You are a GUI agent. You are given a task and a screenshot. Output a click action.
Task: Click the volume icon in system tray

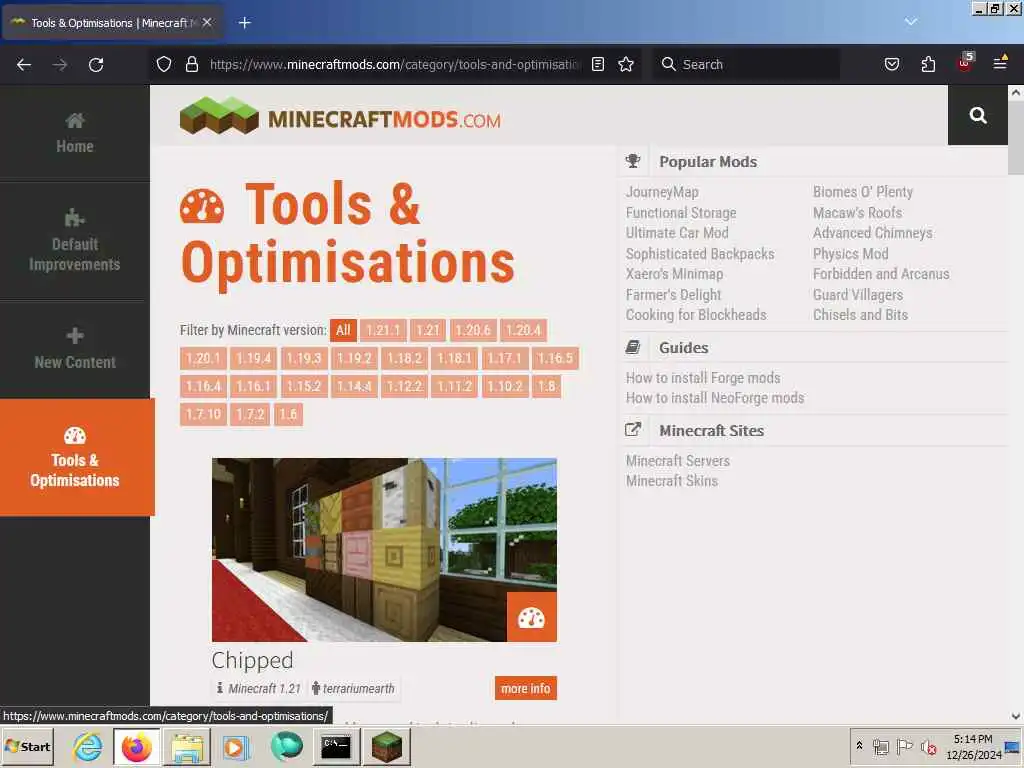click(928, 747)
